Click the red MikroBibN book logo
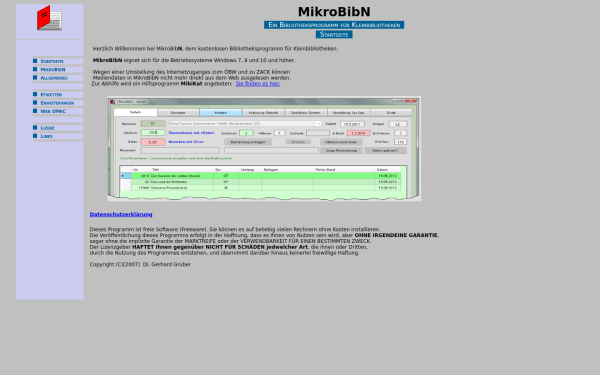The height and width of the screenshot is (375, 600). pos(49,18)
